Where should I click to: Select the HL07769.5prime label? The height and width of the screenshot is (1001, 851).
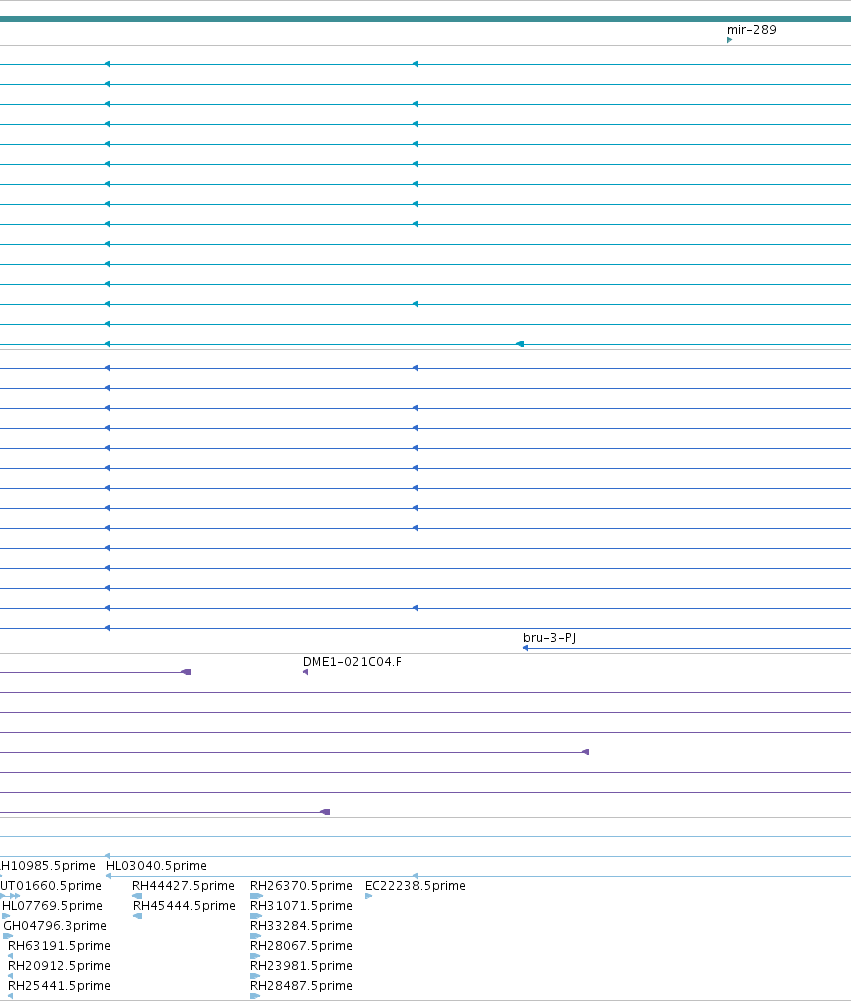pyautogui.click(x=52, y=905)
